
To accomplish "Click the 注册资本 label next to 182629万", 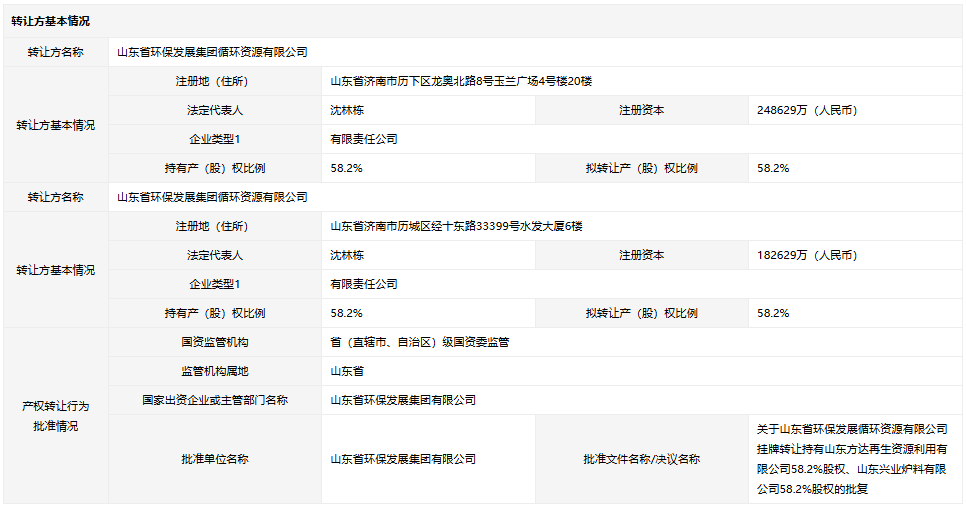I will point(641,255).
